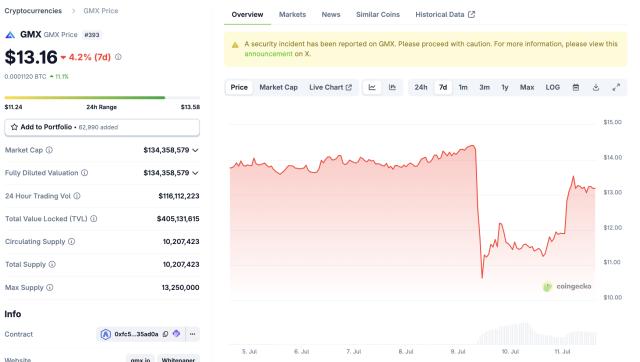The image size is (640, 362).
Task: Go to Cryptocurrencies breadcrumb
Action: pyautogui.click(x=33, y=11)
